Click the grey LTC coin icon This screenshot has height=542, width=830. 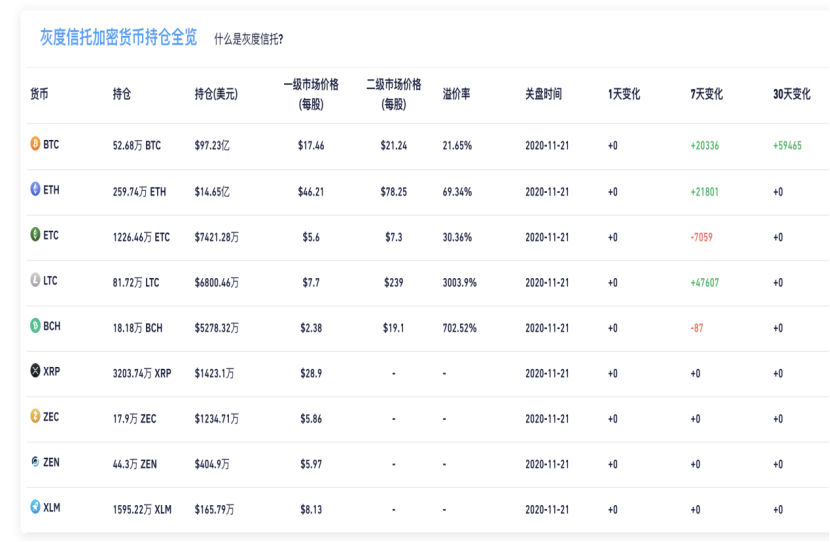35,280
